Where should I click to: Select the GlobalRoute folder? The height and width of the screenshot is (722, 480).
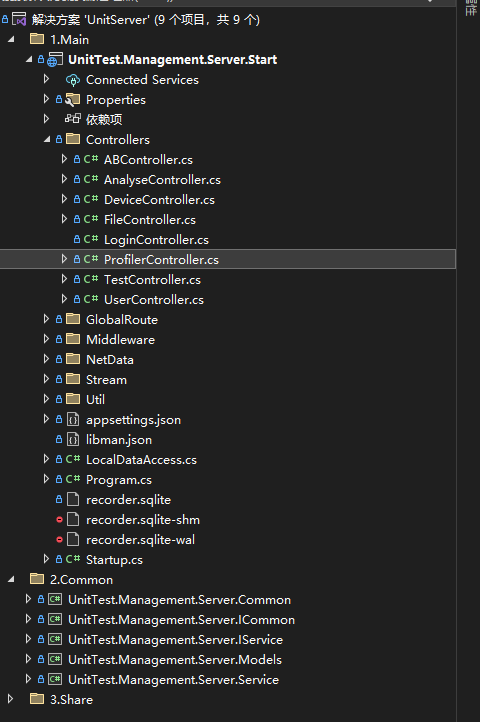pyautogui.click(x=122, y=320)
